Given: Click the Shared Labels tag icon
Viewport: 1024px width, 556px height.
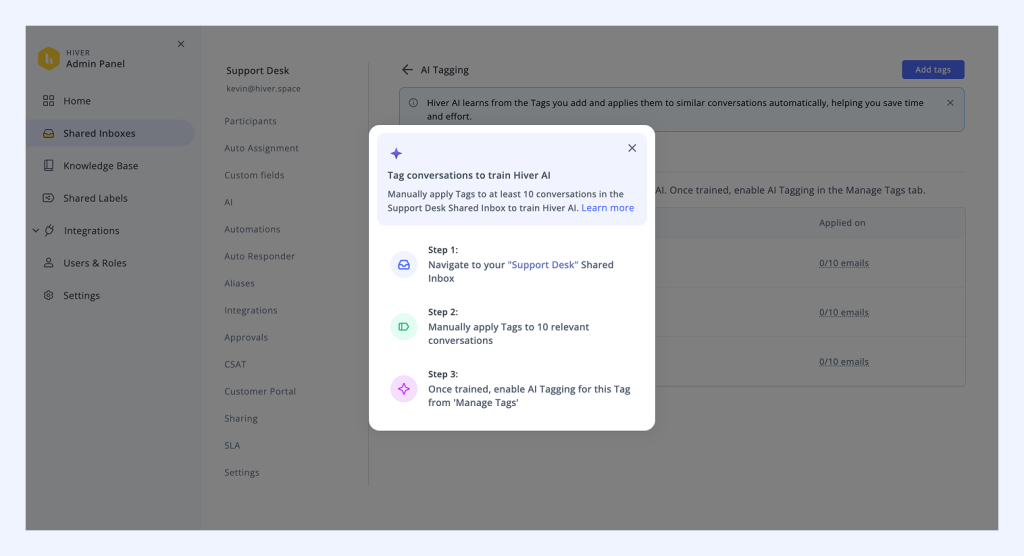Looking at the screenshot, I should pos(48,198).
